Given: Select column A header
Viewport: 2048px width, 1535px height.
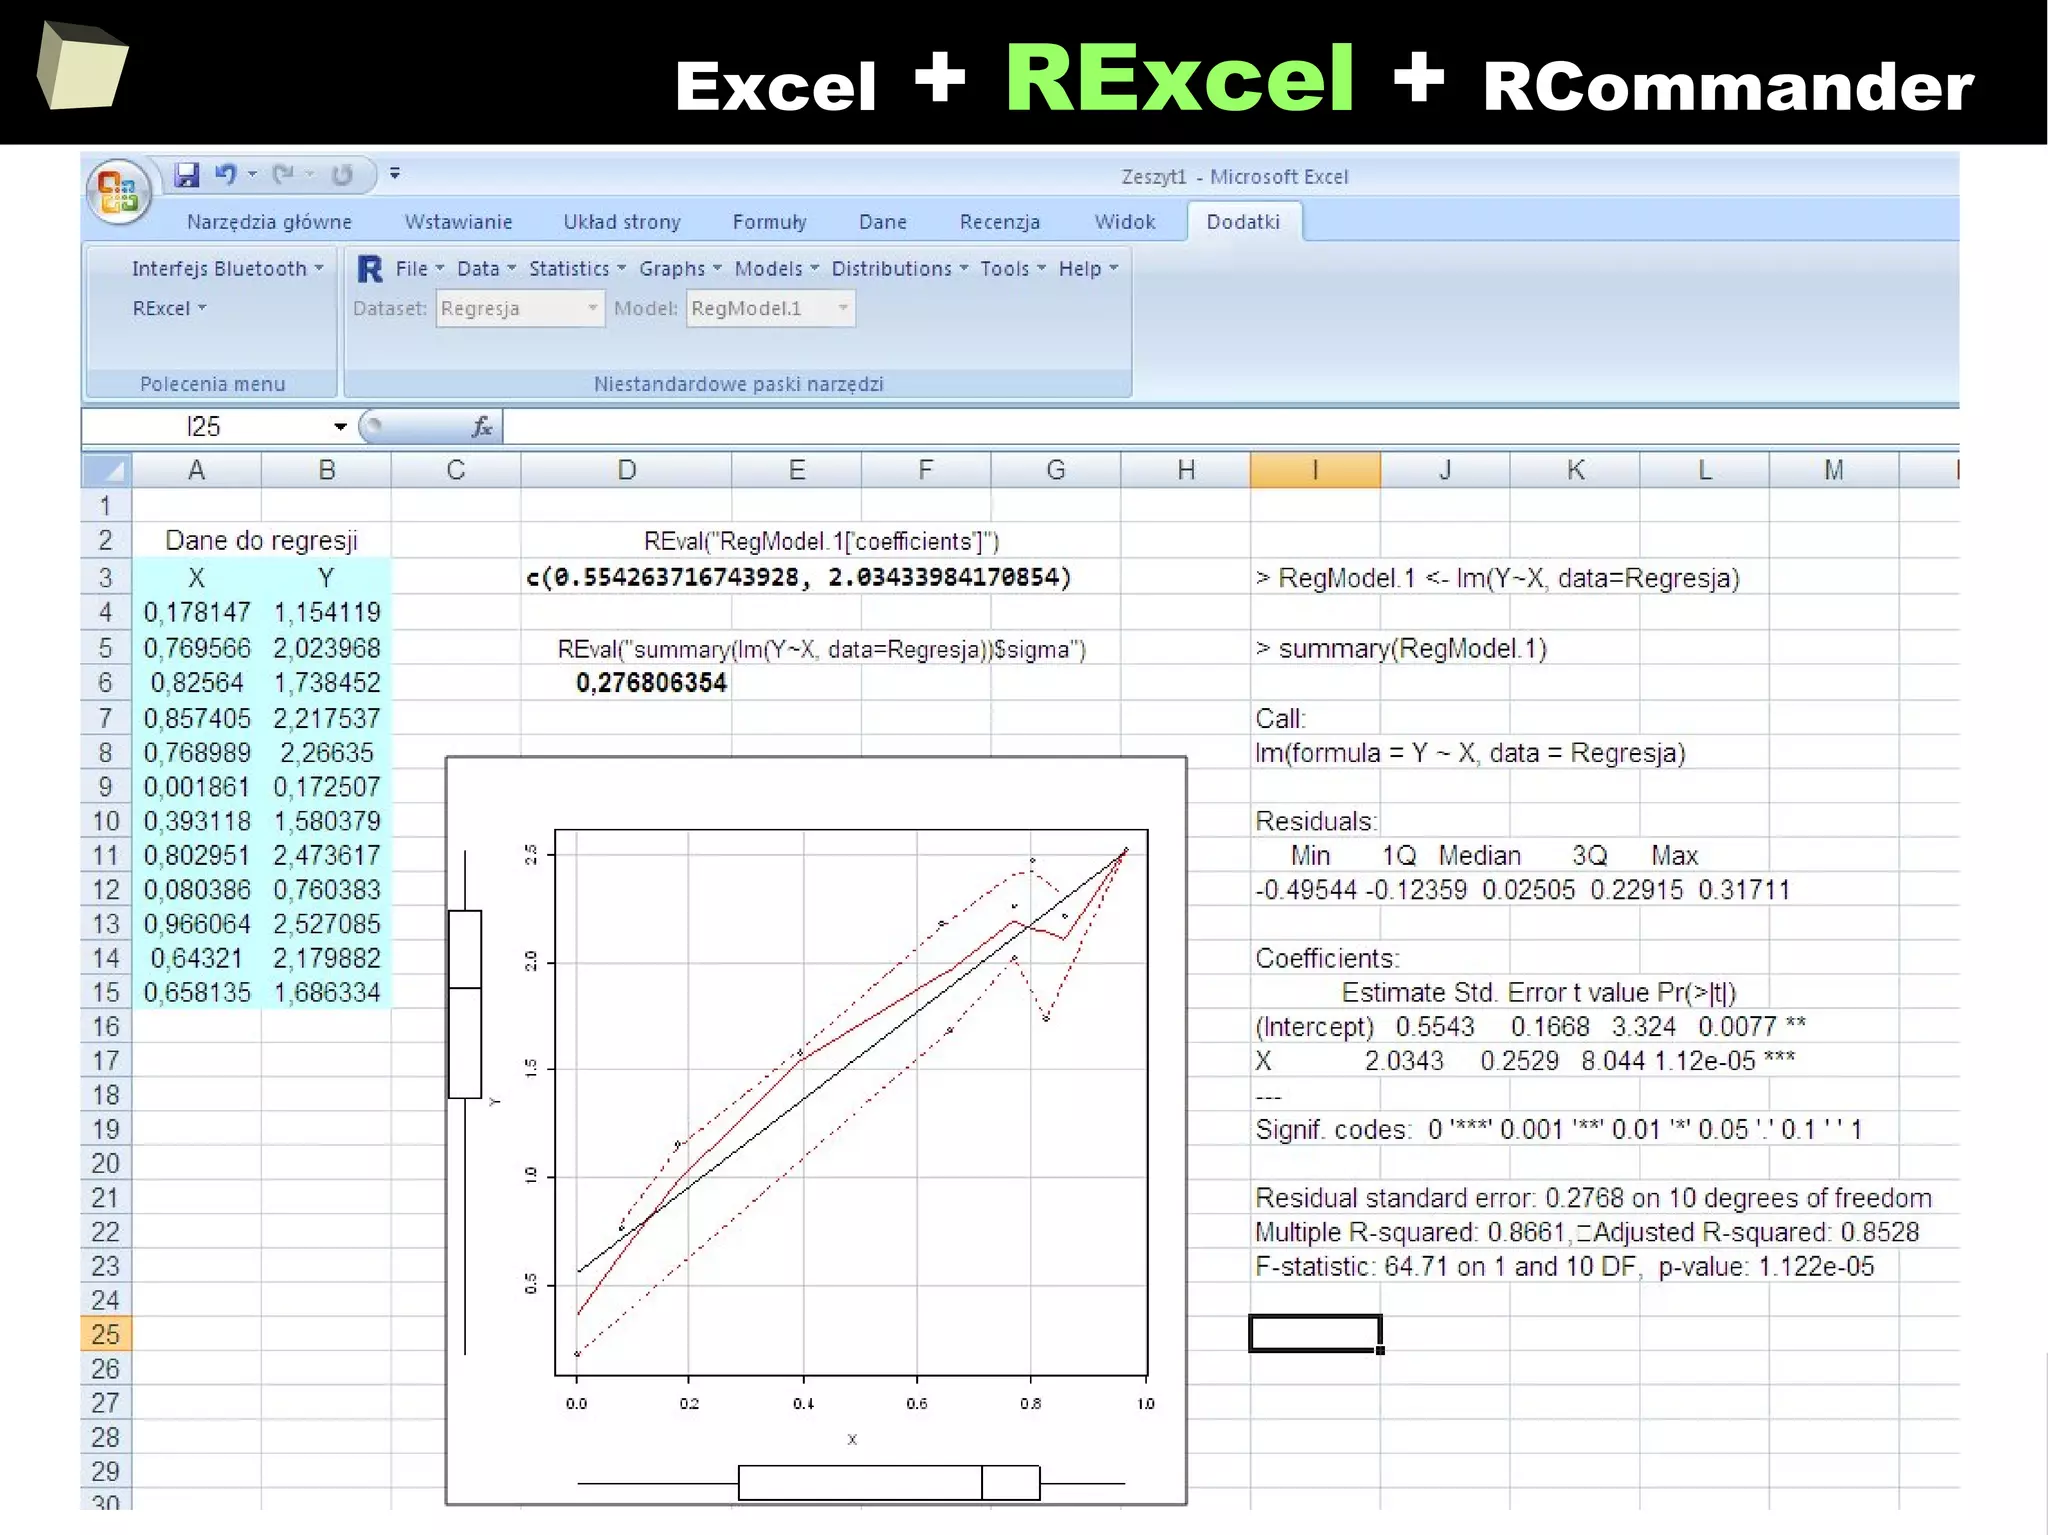Looking at the screenshot, I should [x=196, y=470].
